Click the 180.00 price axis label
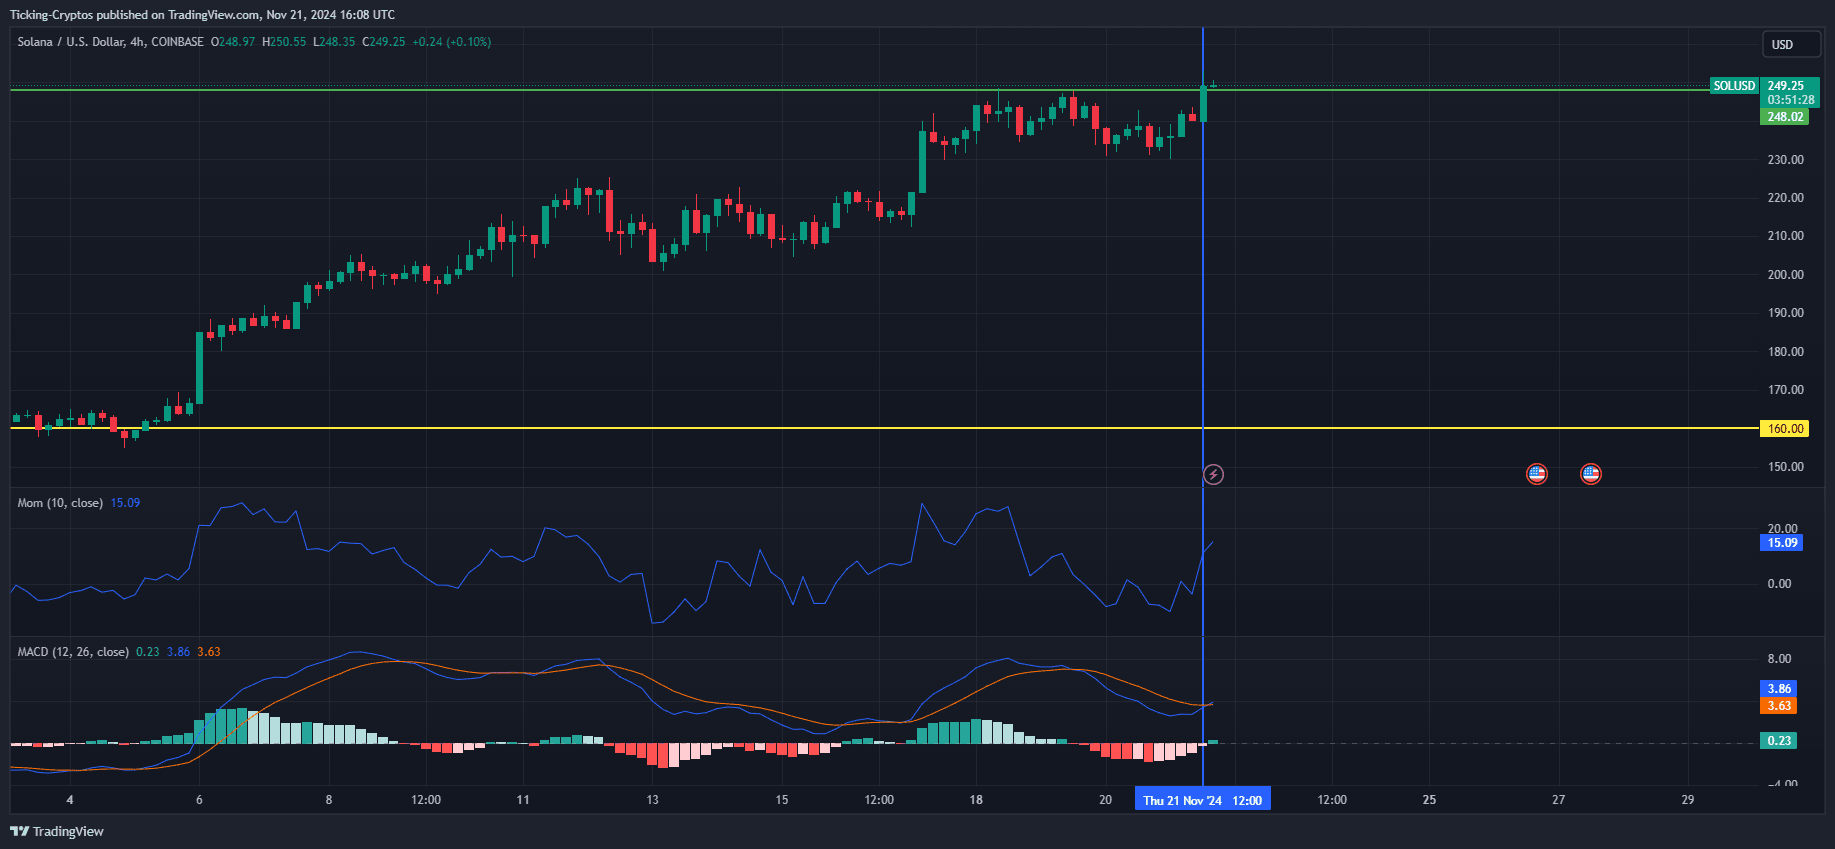This screenshot has height=849, width=1835. click(1785, 352)
